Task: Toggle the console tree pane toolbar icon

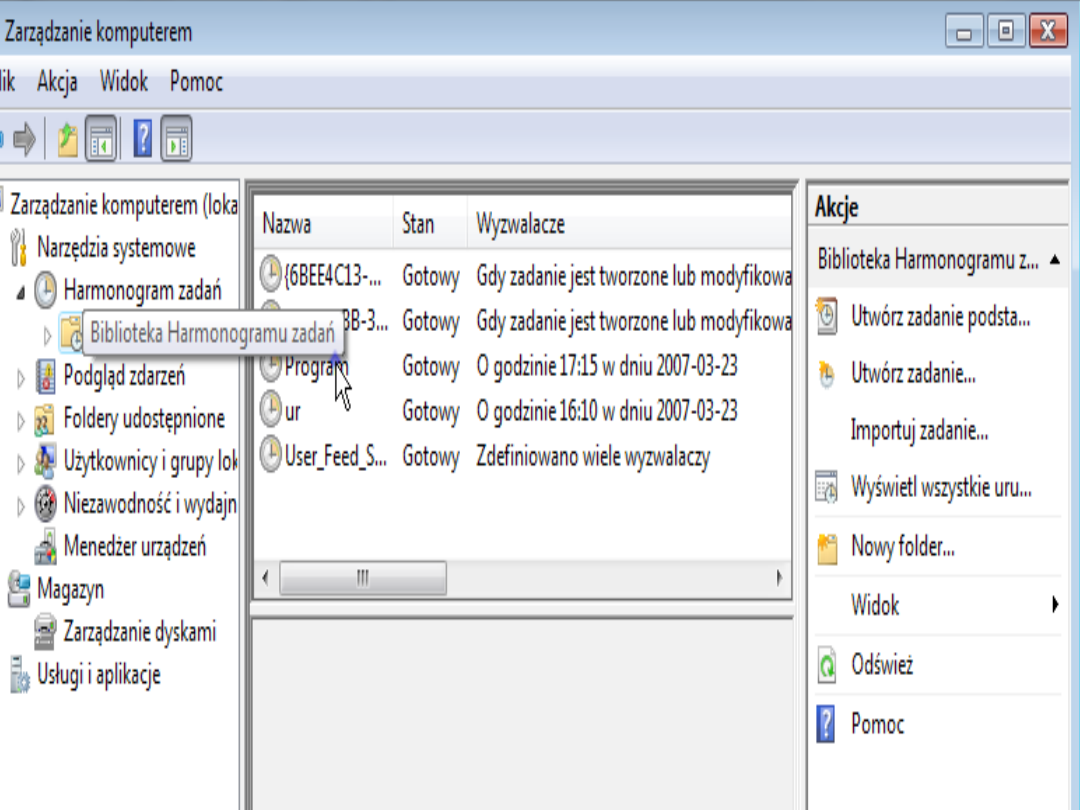Action: coord(100,140)
